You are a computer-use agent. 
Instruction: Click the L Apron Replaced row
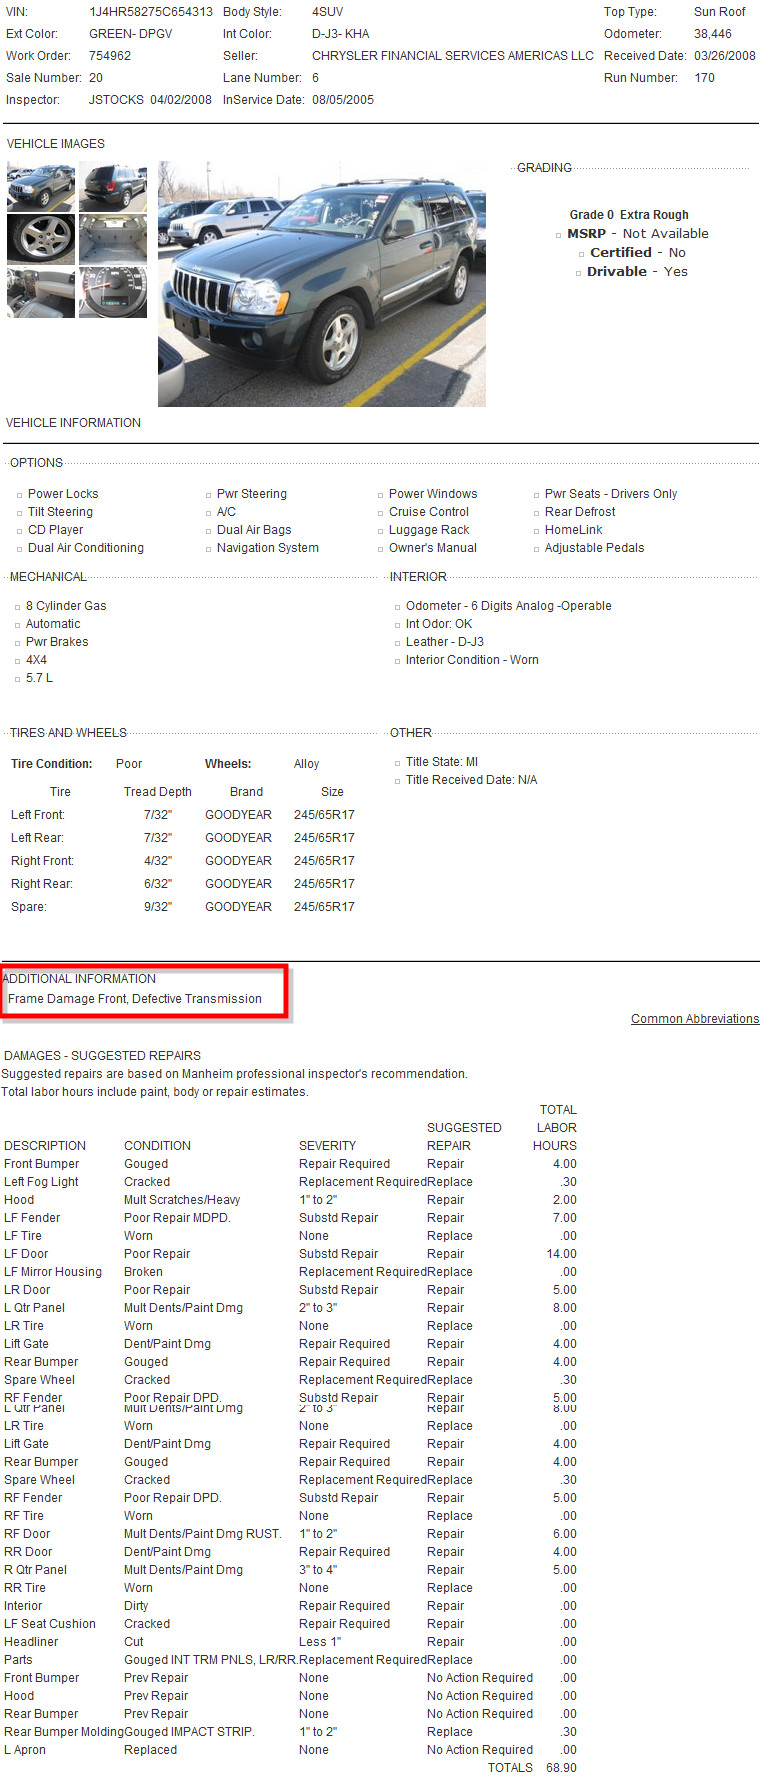click(x=290, y=1750)
